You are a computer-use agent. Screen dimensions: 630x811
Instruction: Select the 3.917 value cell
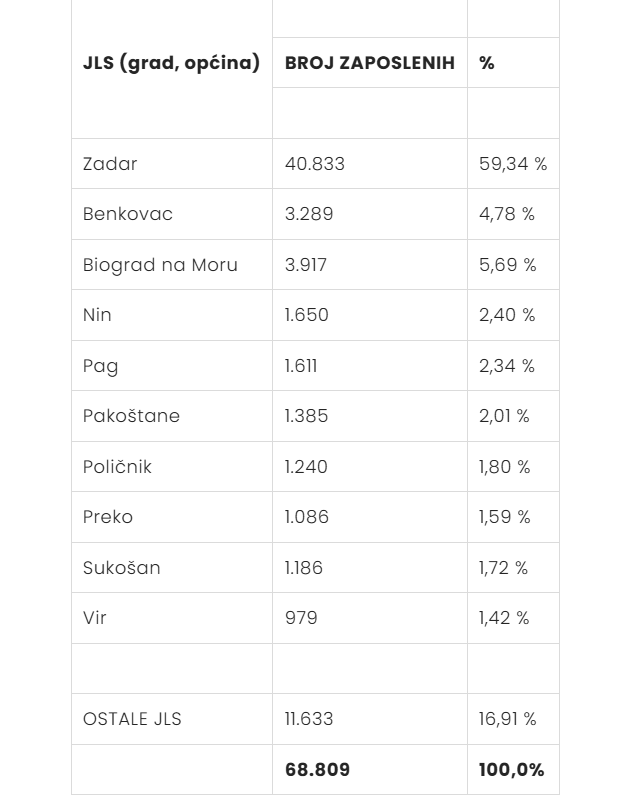[306, 265]
